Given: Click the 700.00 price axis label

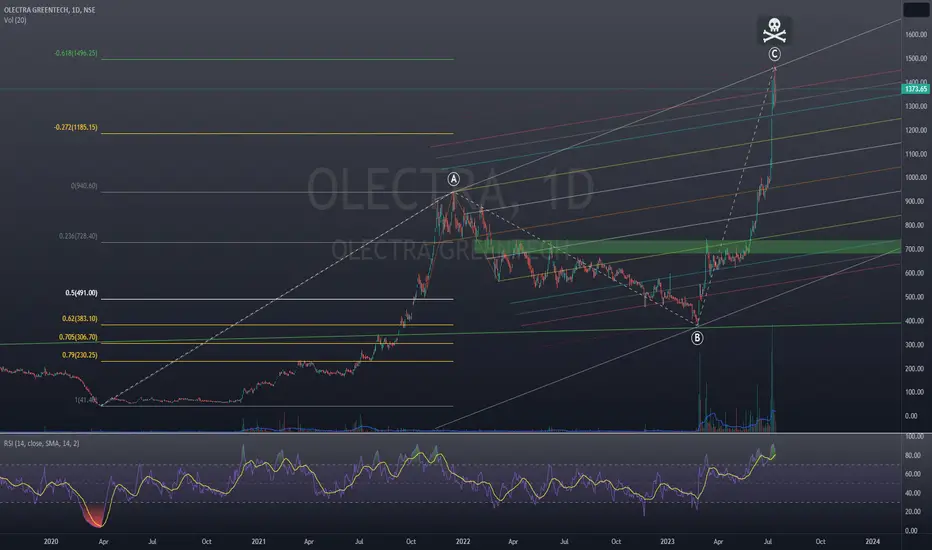Looking at the screenshot, I should [x=916, y=249].
